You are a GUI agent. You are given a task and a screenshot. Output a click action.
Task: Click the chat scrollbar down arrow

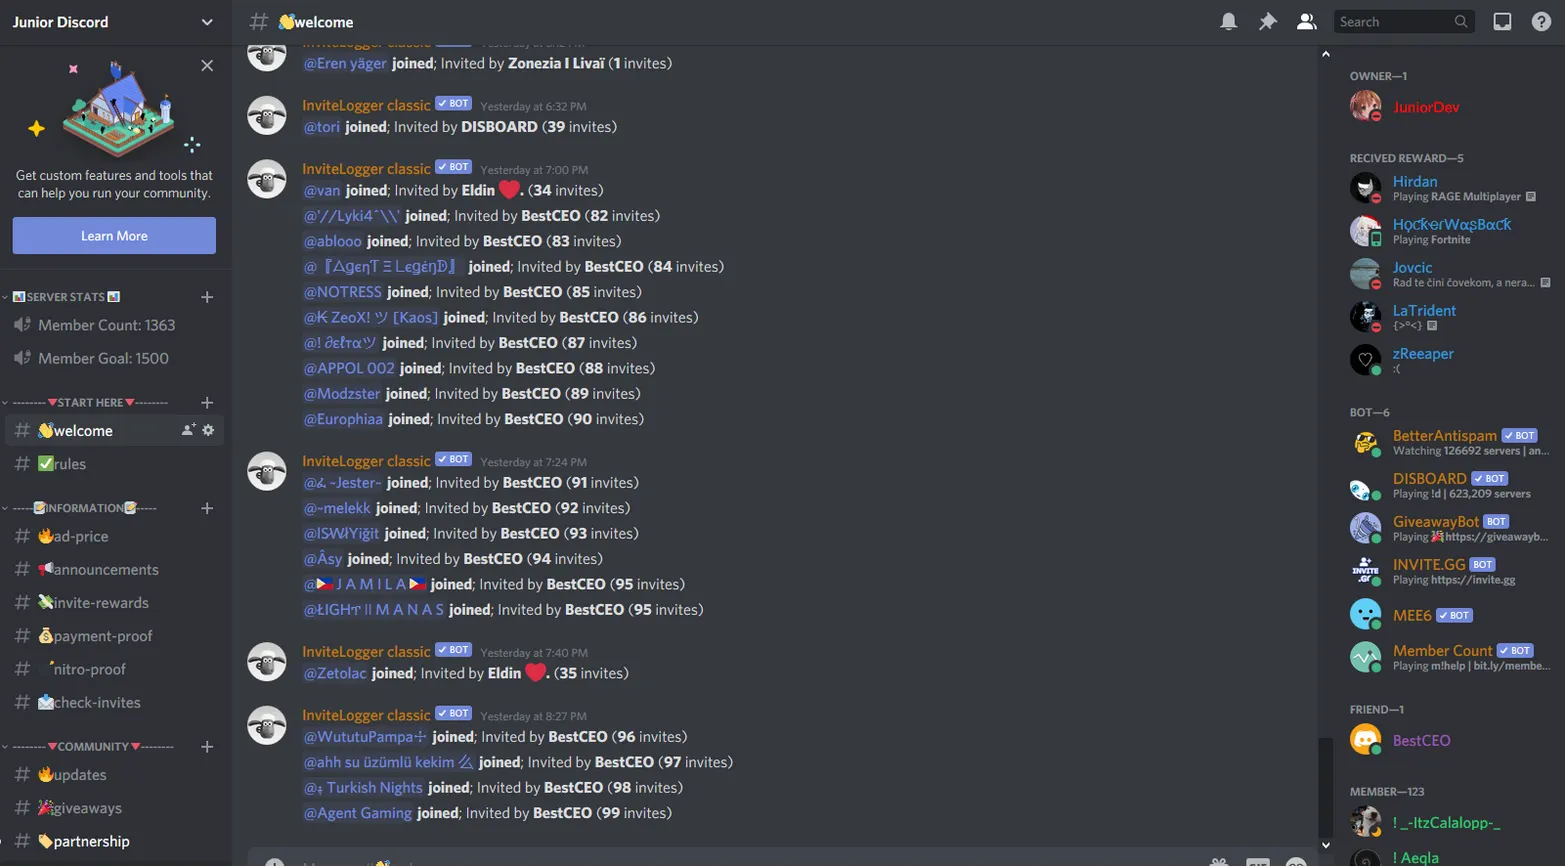[x=1326, y=845]
